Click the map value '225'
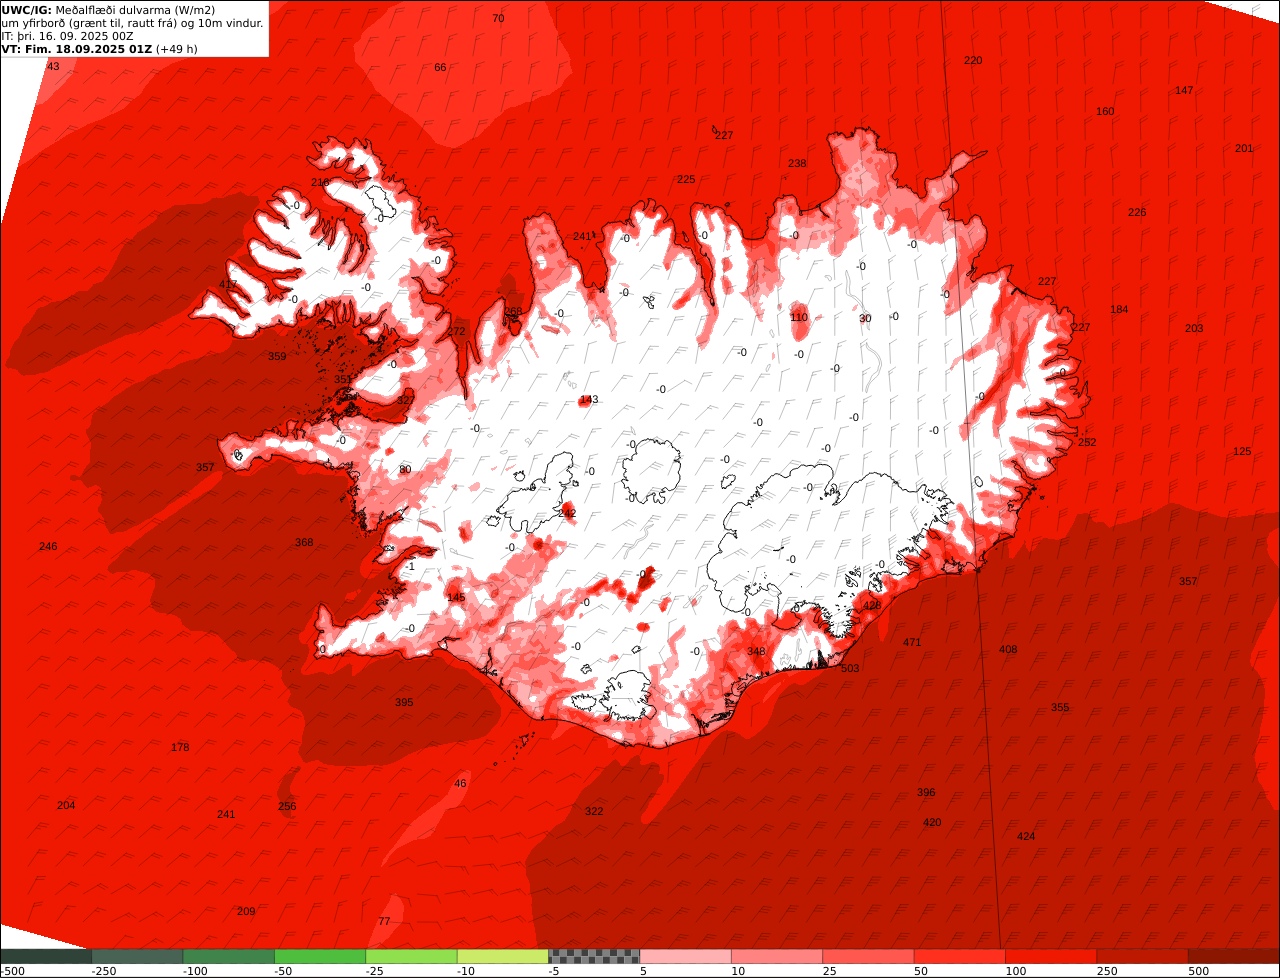Viewport: 1280px width, 978px height. click(686, 179)
